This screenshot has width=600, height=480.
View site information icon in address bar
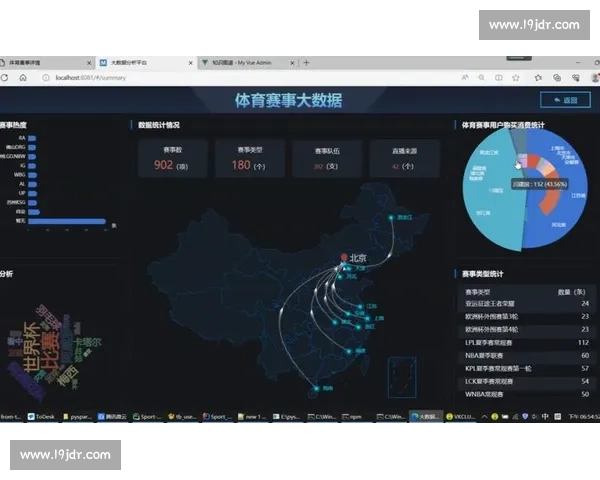46,78
